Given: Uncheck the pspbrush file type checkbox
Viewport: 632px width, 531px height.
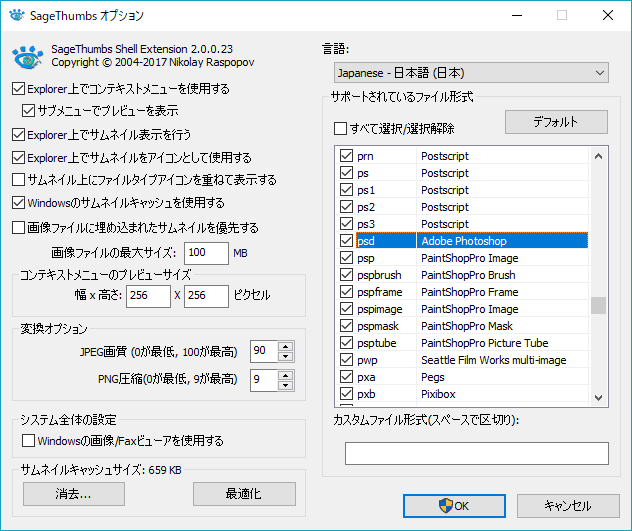Looking at the screenshot, I should pyautogui.click(x=346, y=275).
